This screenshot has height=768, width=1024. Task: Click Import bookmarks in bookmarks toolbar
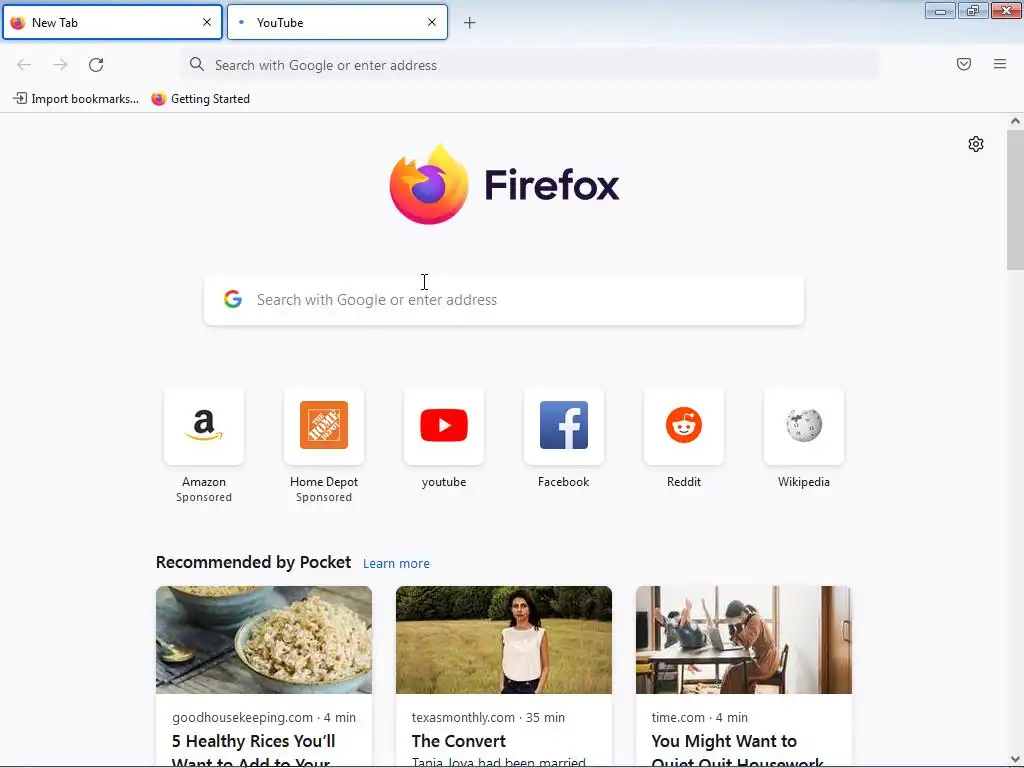tap(76, 99)
